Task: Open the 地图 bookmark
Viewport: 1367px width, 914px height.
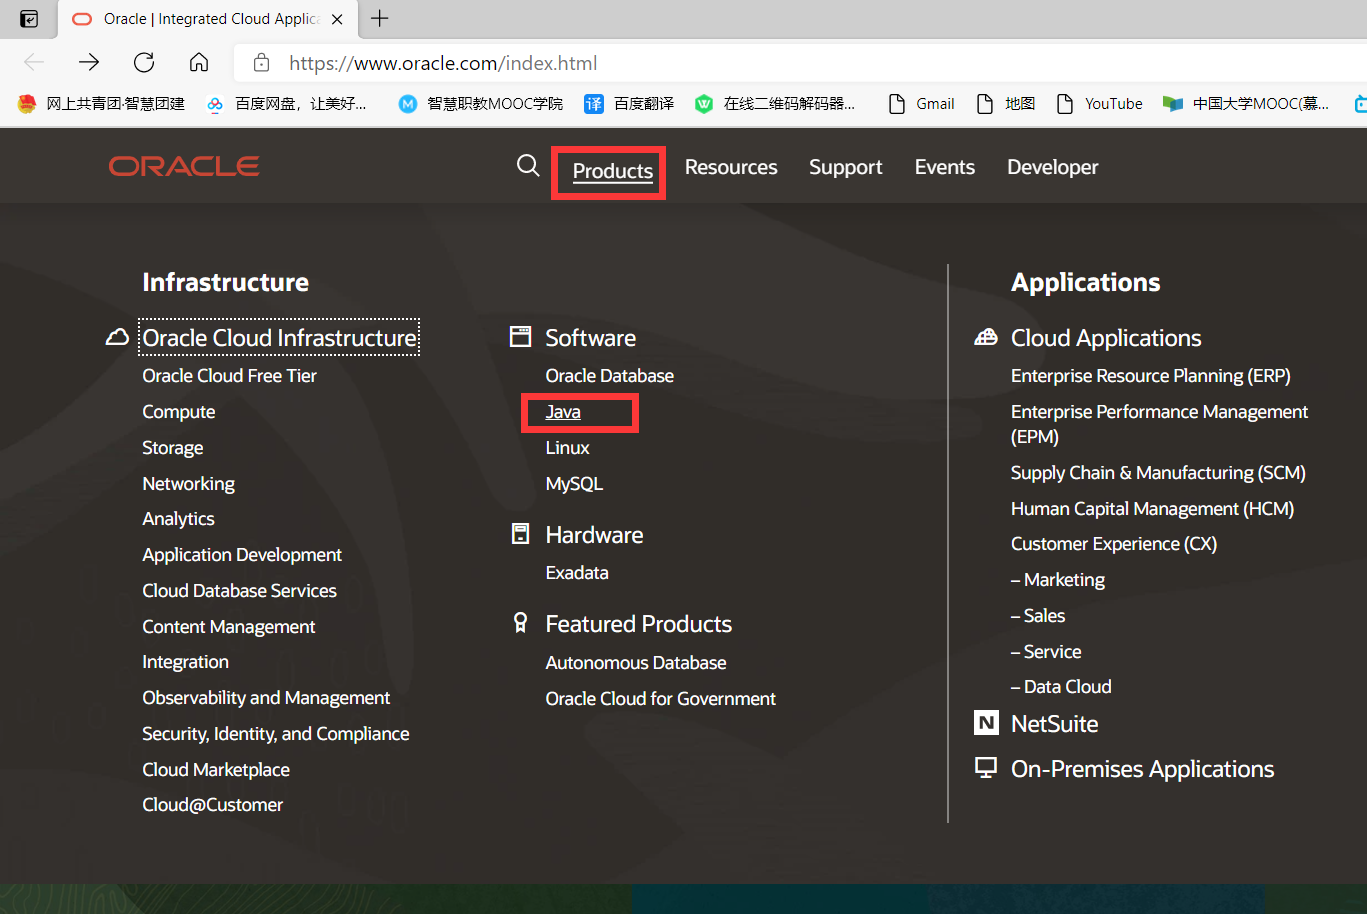Action: [1005, 104]
